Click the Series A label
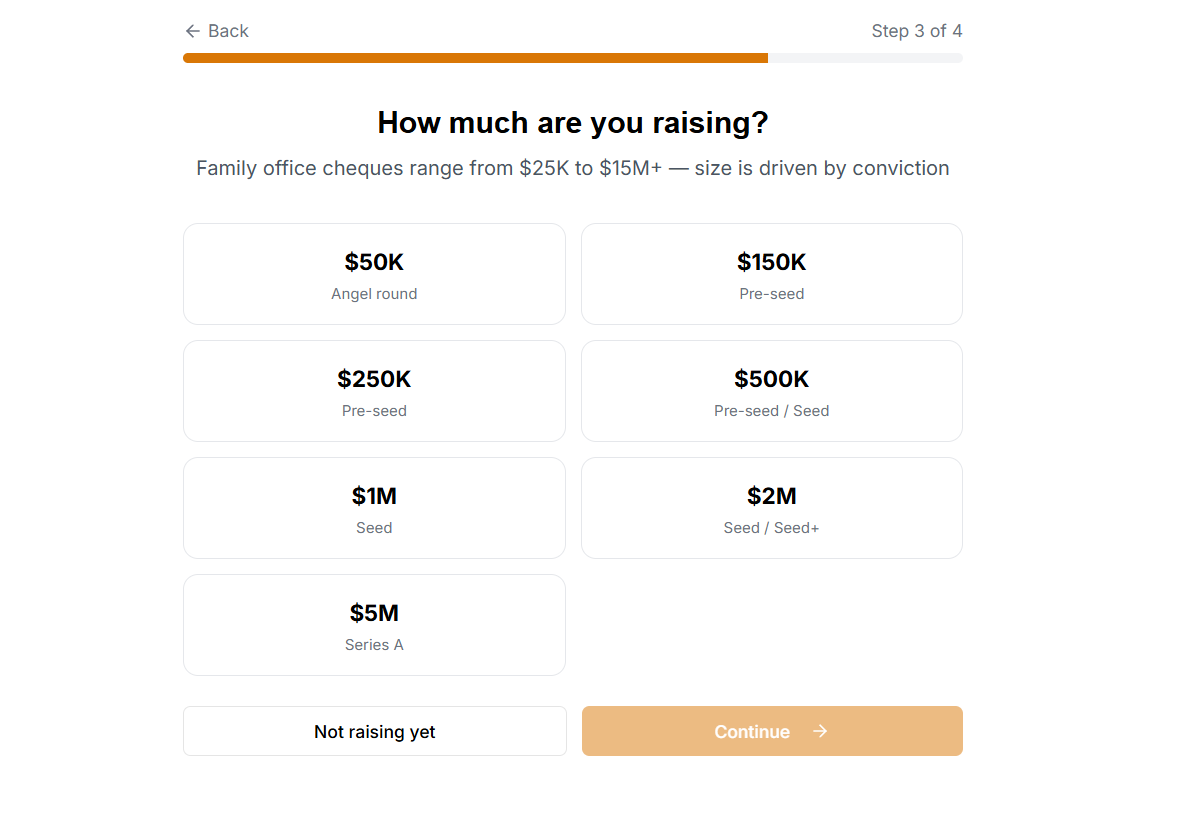This screenshot has height=816, width=1177. point(374,645)
